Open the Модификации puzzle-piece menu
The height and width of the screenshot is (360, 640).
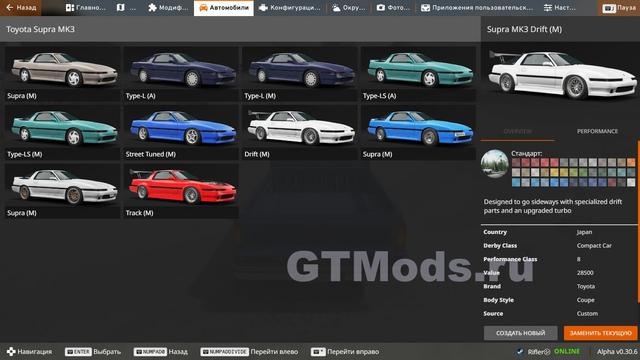coord(168,8)
